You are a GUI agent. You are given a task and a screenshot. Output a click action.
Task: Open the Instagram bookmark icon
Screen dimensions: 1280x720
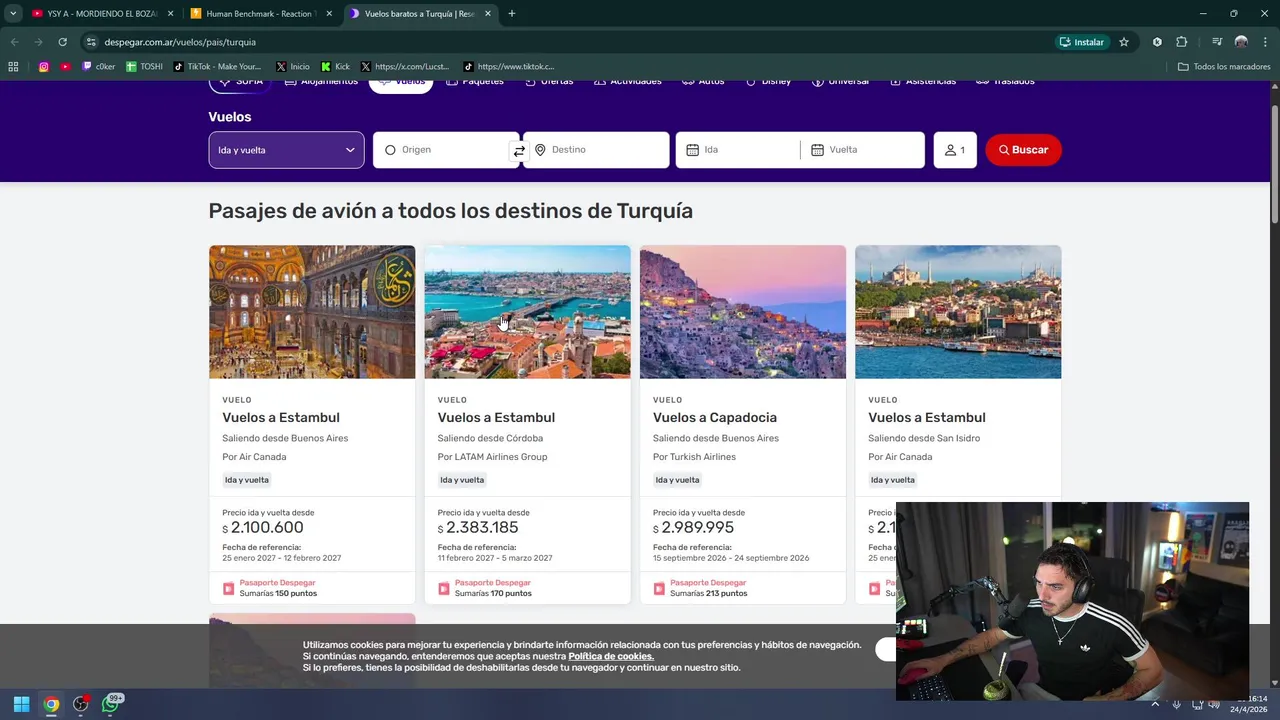tap(44, 67)
